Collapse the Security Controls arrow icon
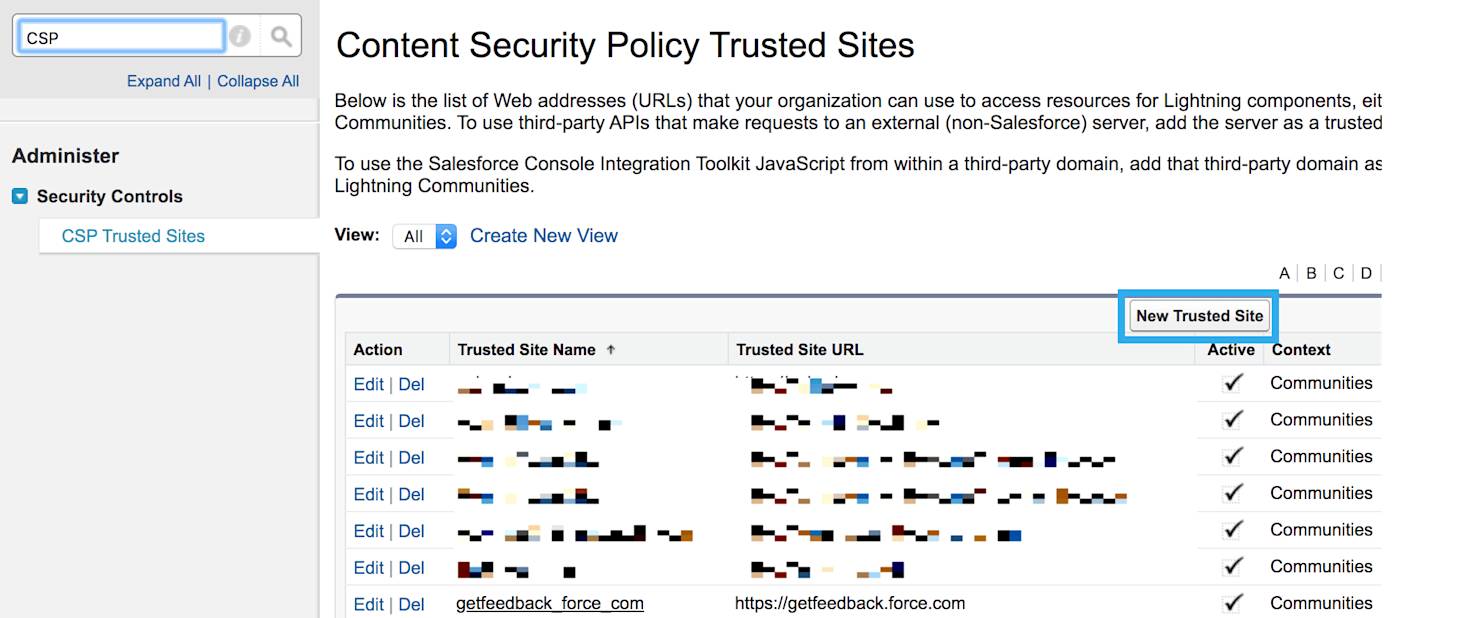Image resolution: width=1480 pixels, height=618 pixels. (20, 196)
